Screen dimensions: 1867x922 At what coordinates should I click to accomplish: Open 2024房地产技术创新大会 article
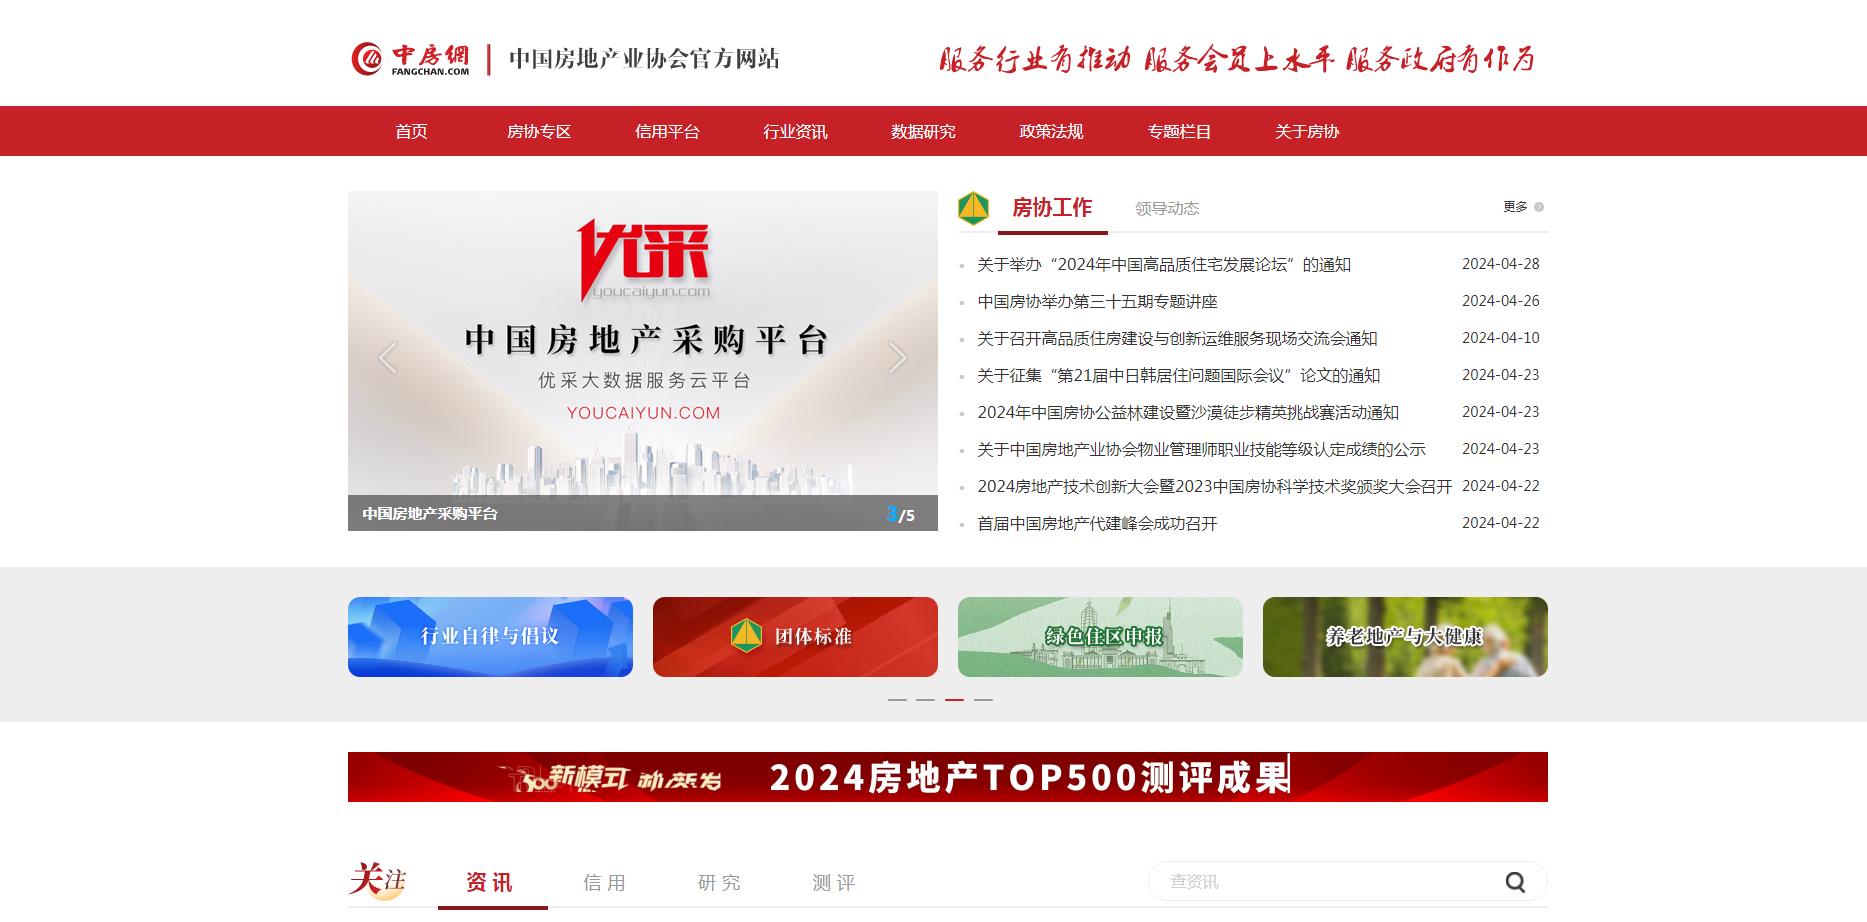(1214, 486)
